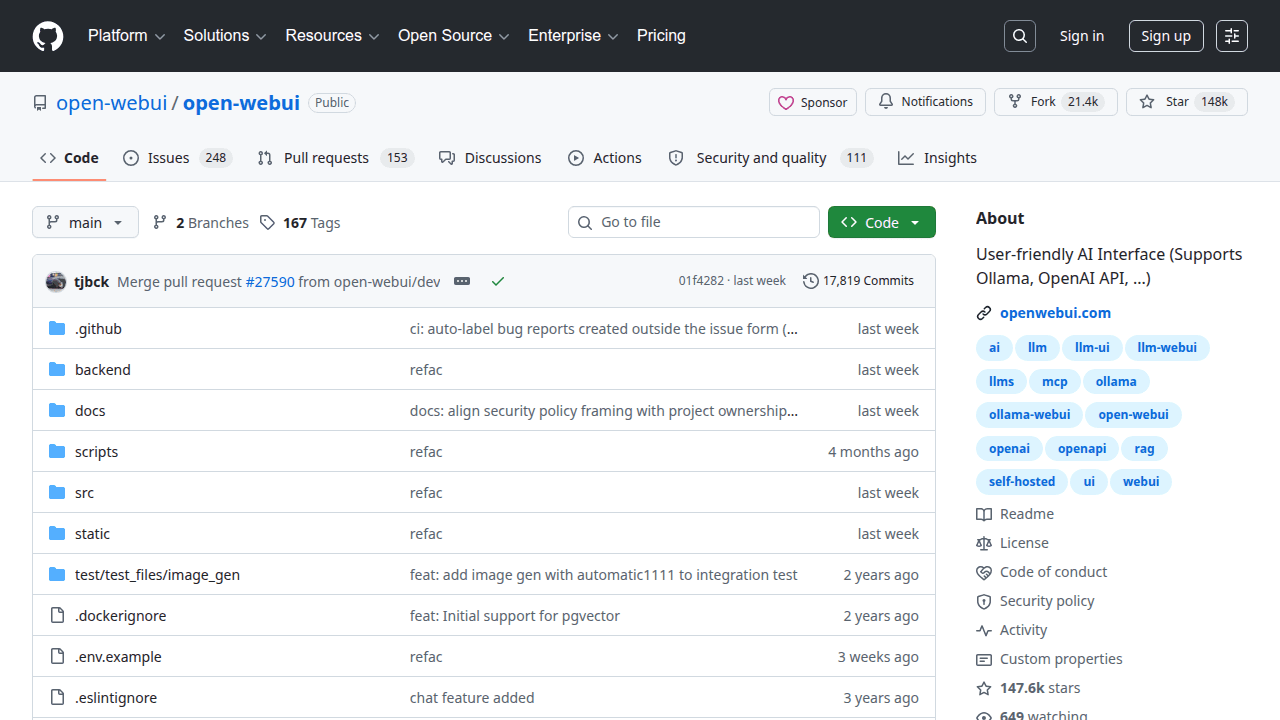This screenshot has width=1280, height=720.
Task: Select the Code tab
Action: (x=69, y=158)
